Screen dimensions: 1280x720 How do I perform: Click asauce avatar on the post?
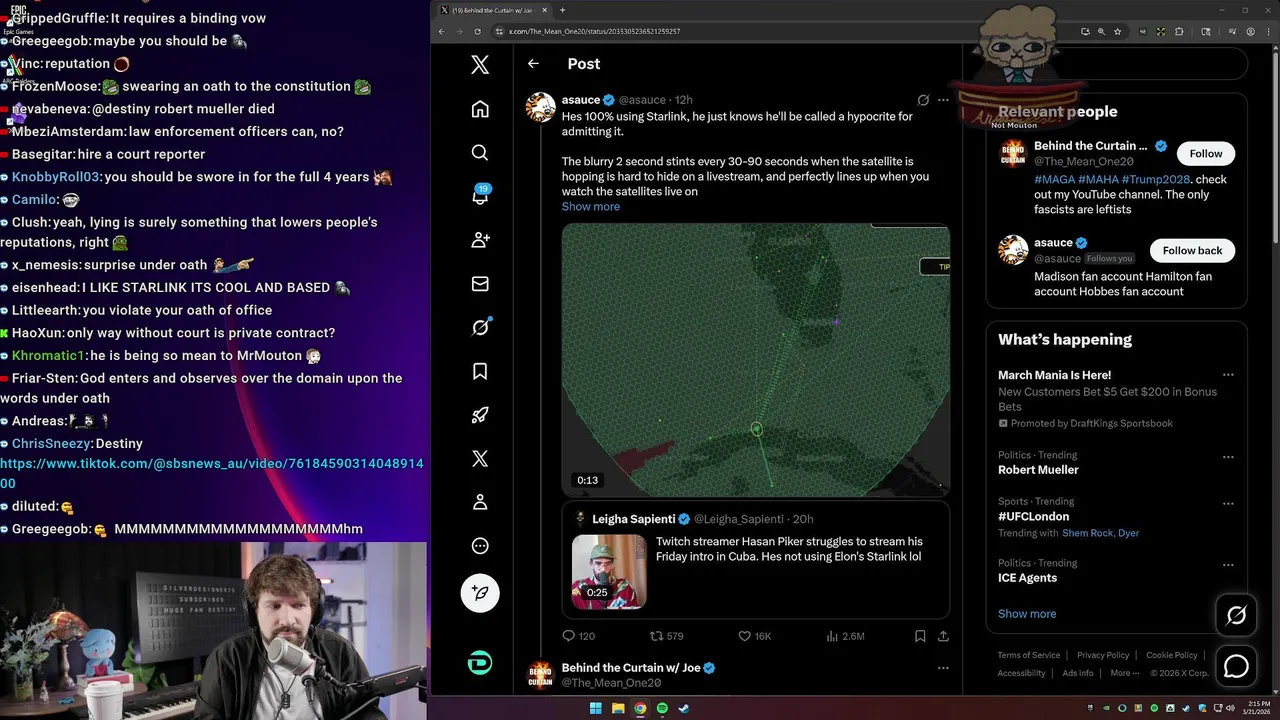point(541,107)
